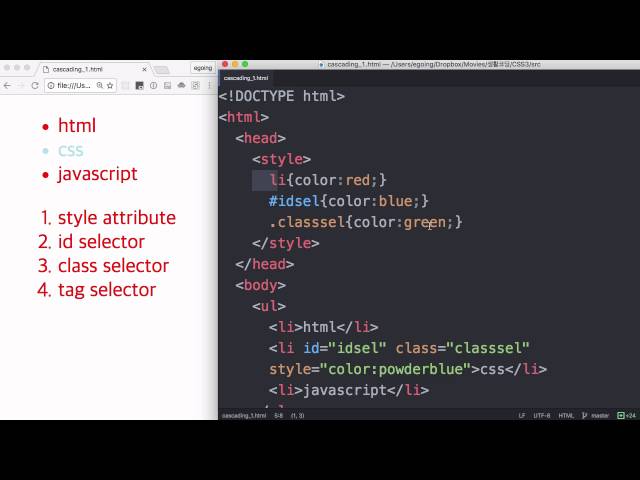Click the style="color:powderblue" code line
The width and height of the screenshot is (640, 480).
point(408,369)
